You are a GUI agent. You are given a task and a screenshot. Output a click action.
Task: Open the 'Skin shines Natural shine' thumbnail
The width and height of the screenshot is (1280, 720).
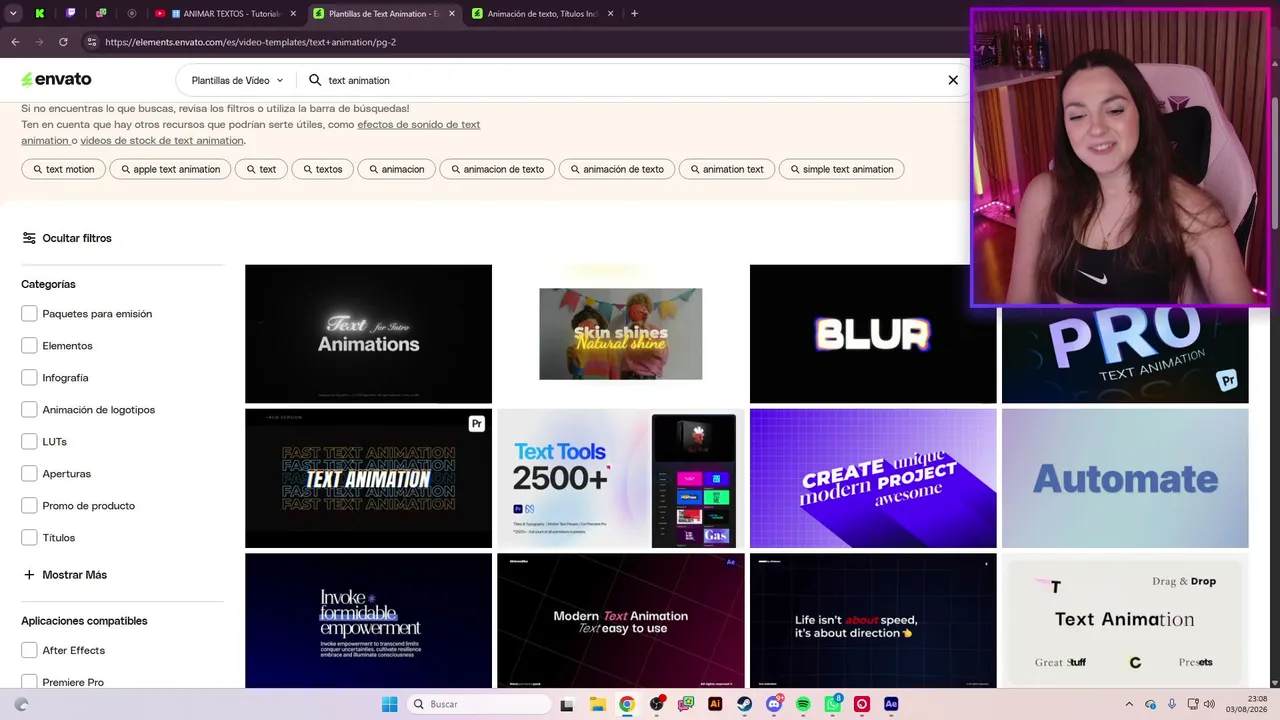pyautogui.click(x=621, y=334)
